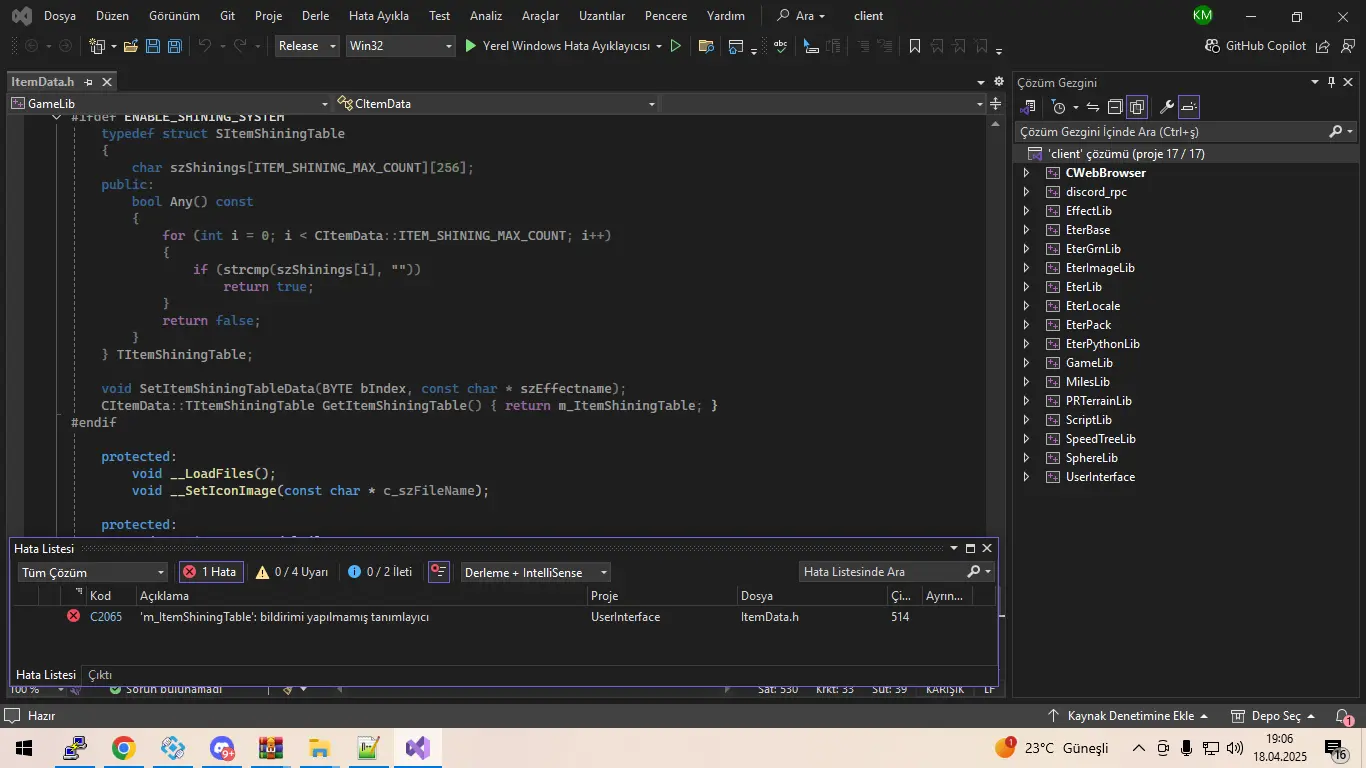Toggle the bookmark toolbar icon
The image size is (1366, 768).
[915, 46]
